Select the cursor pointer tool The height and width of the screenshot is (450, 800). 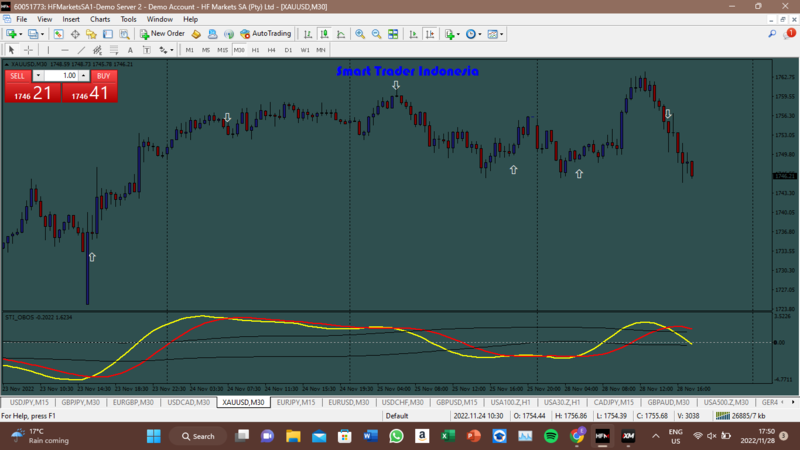(11, 50)
